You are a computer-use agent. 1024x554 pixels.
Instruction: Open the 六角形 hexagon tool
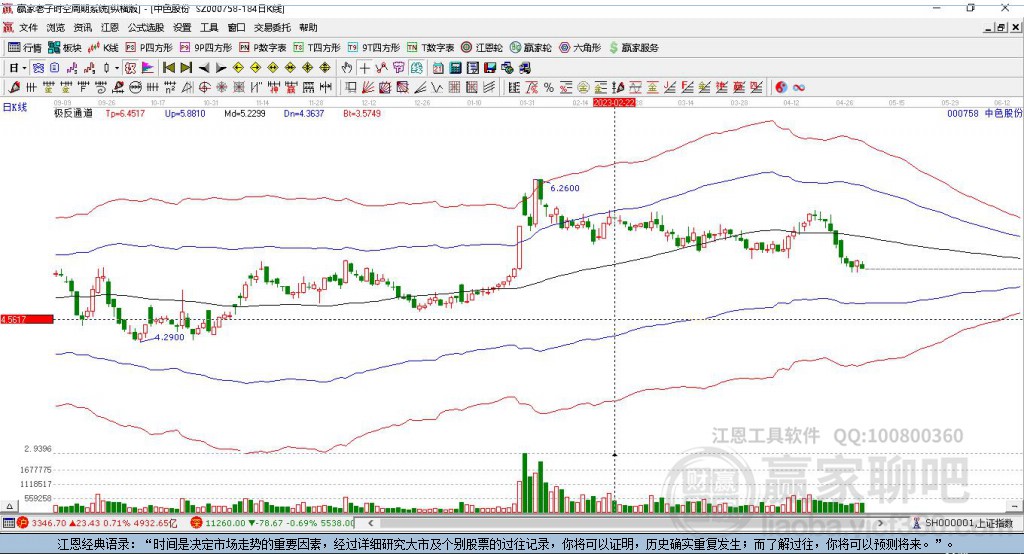pos(580,48)
